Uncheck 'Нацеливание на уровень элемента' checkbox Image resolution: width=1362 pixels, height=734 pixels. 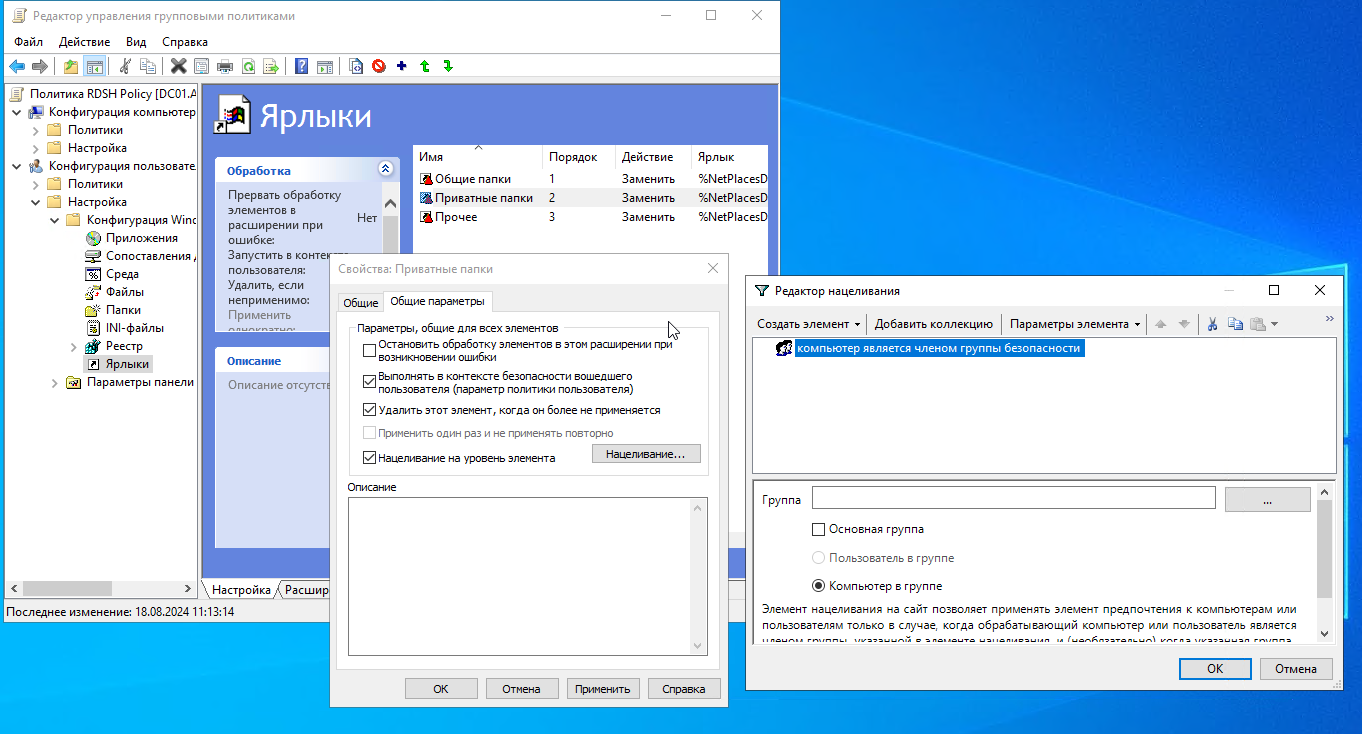[x=369, y=458]
